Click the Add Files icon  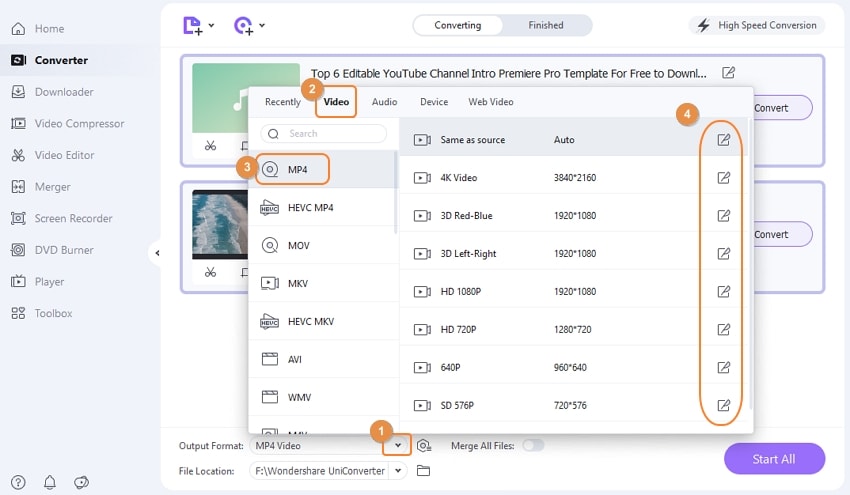[x=192, y=25]
